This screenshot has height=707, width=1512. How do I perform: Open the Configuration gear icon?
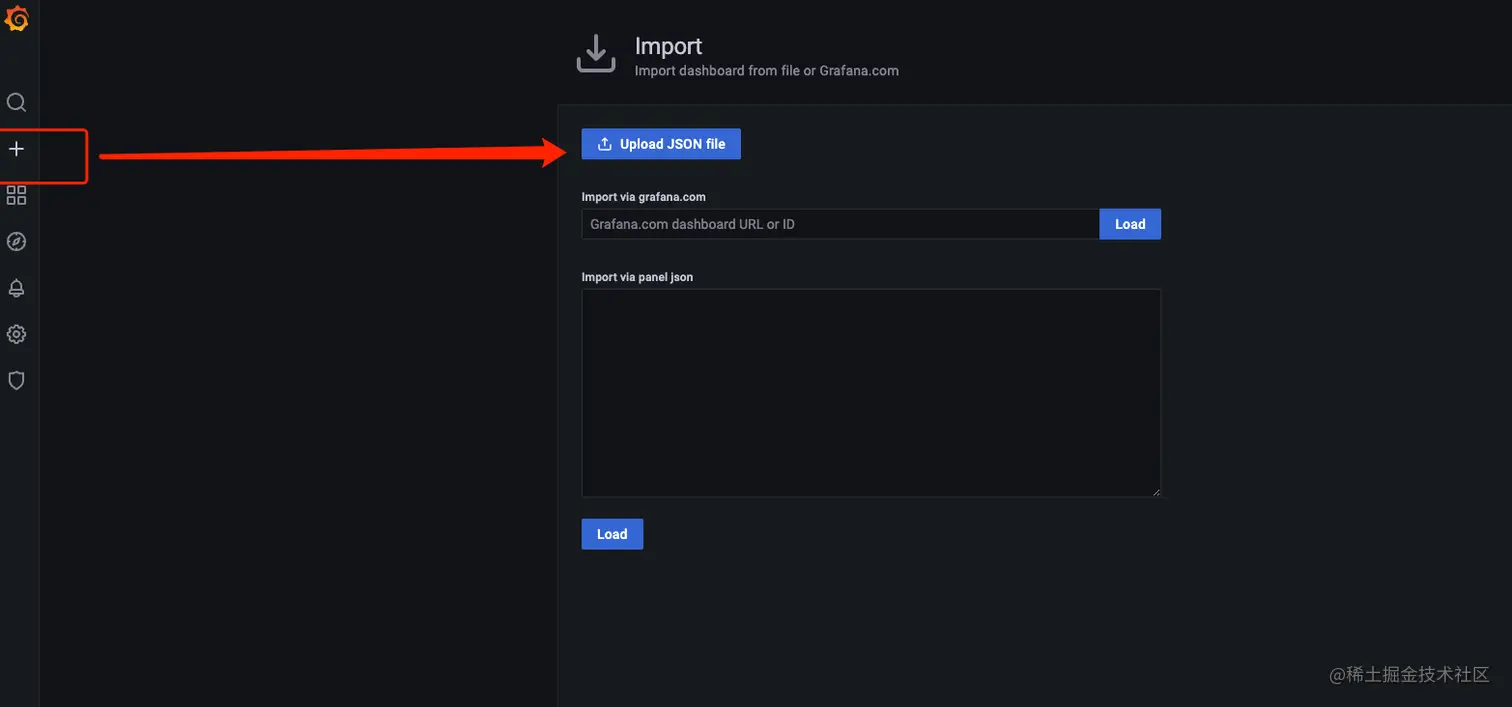click(16, 334)
